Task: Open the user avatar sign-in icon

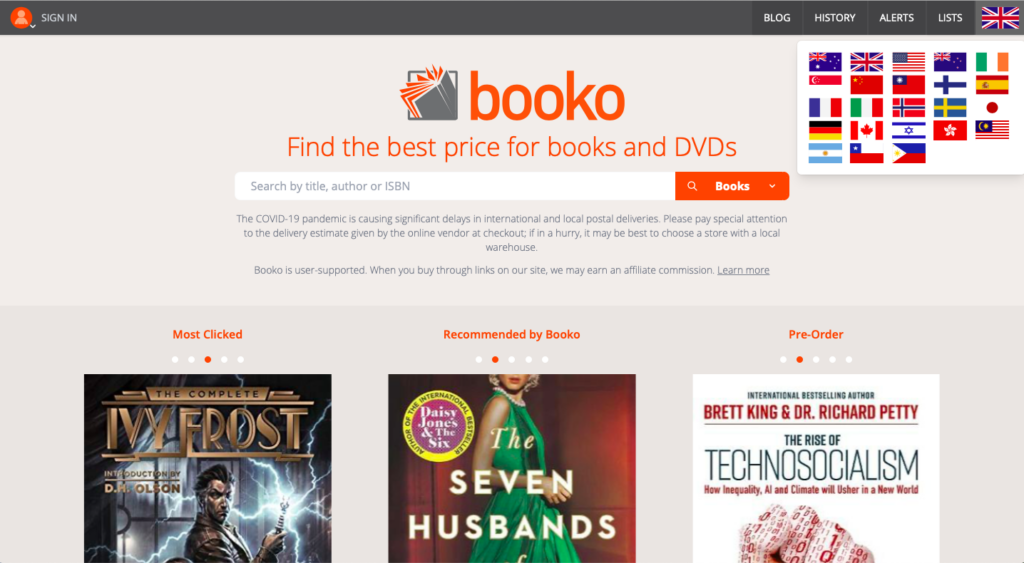Action: (x=22, y=18)
